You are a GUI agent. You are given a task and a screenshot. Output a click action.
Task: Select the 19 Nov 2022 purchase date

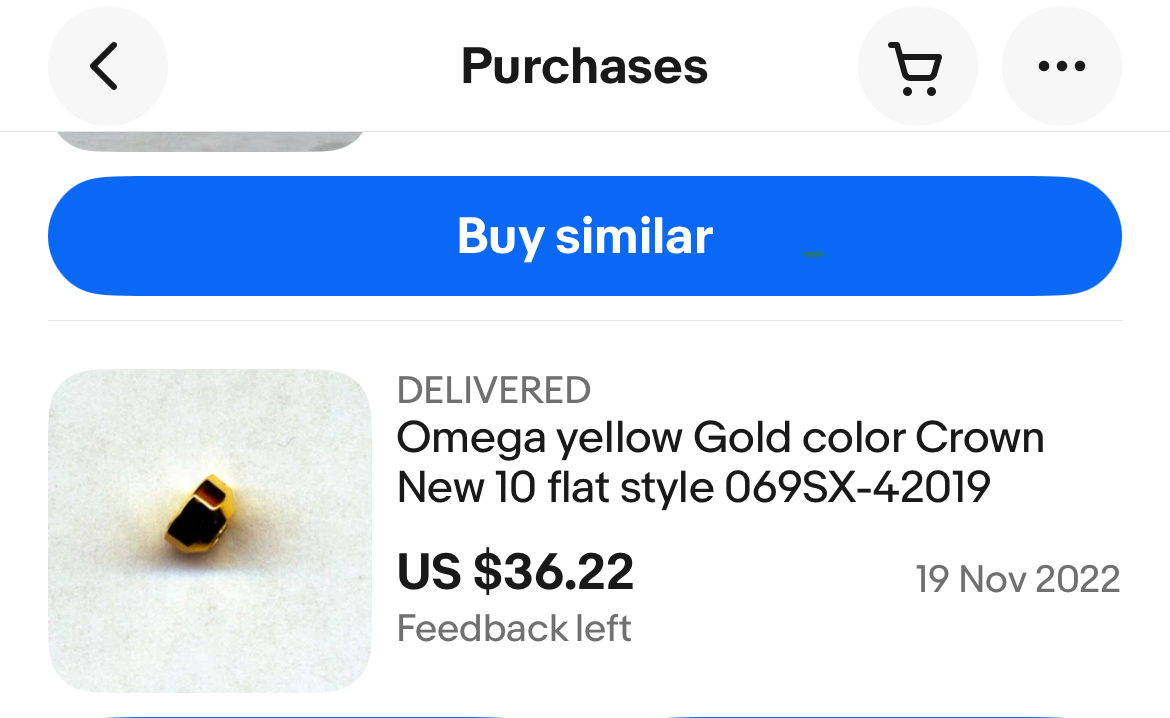[1017, 579]
